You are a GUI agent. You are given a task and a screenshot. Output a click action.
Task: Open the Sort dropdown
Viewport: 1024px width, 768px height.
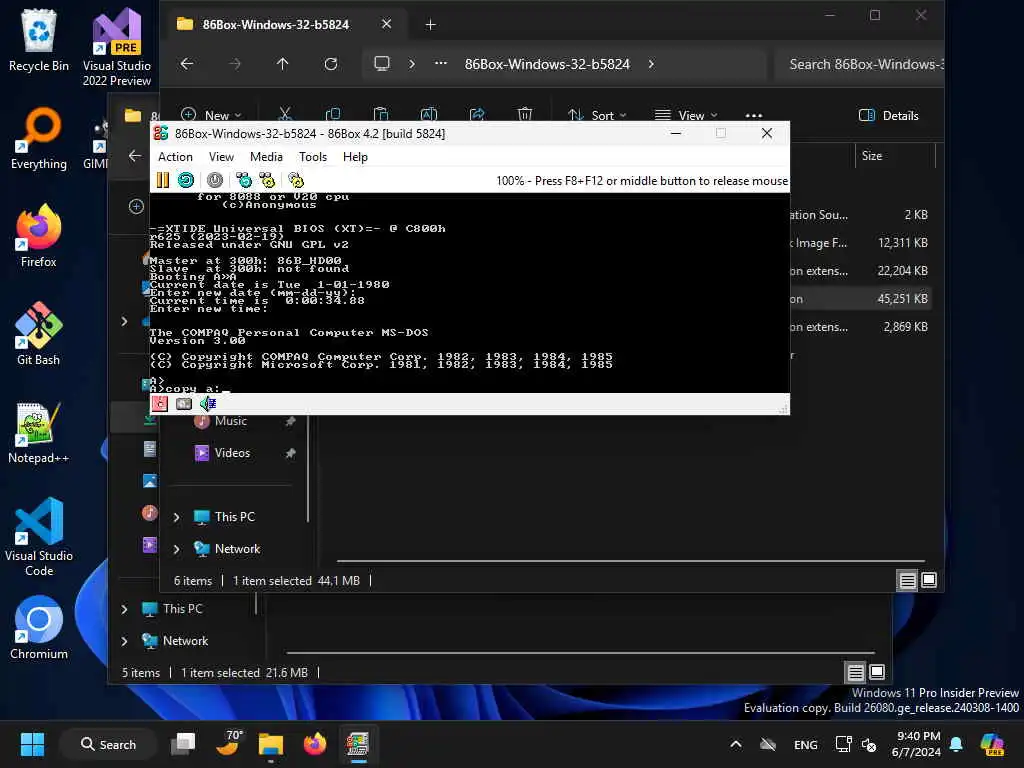(597, 115)
